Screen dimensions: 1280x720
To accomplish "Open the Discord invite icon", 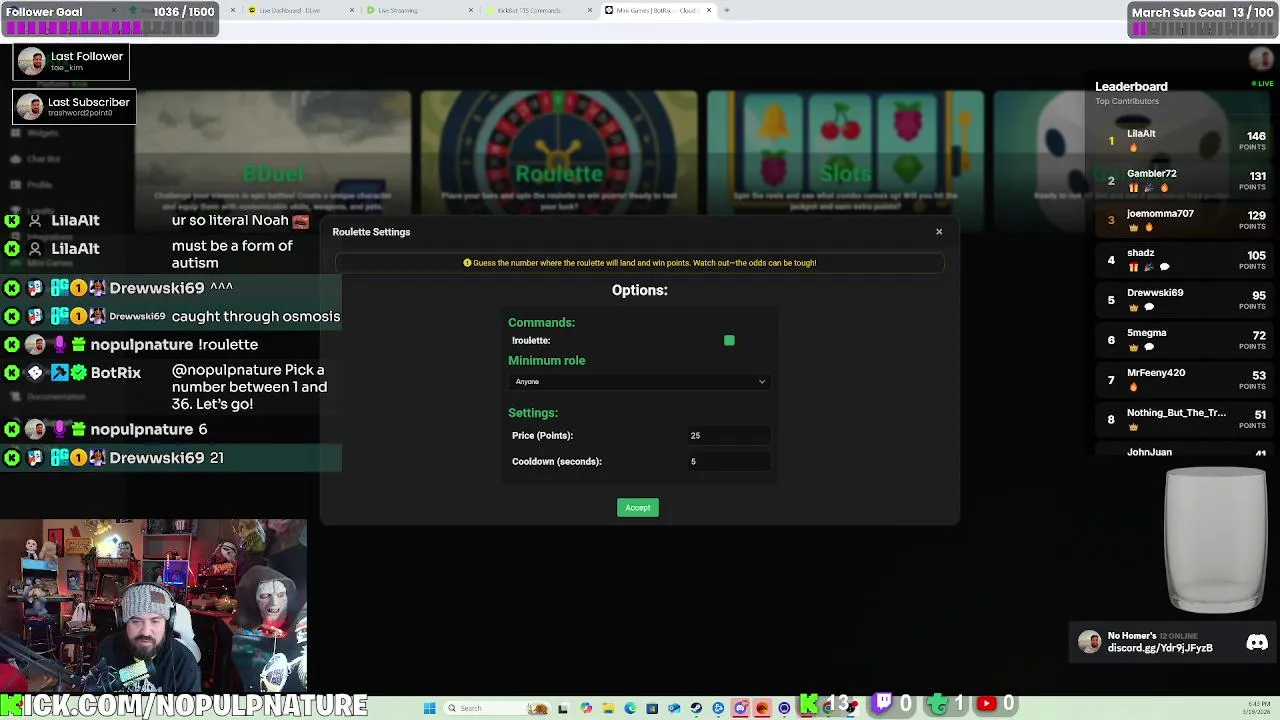I will click(x=1257, y=643).
